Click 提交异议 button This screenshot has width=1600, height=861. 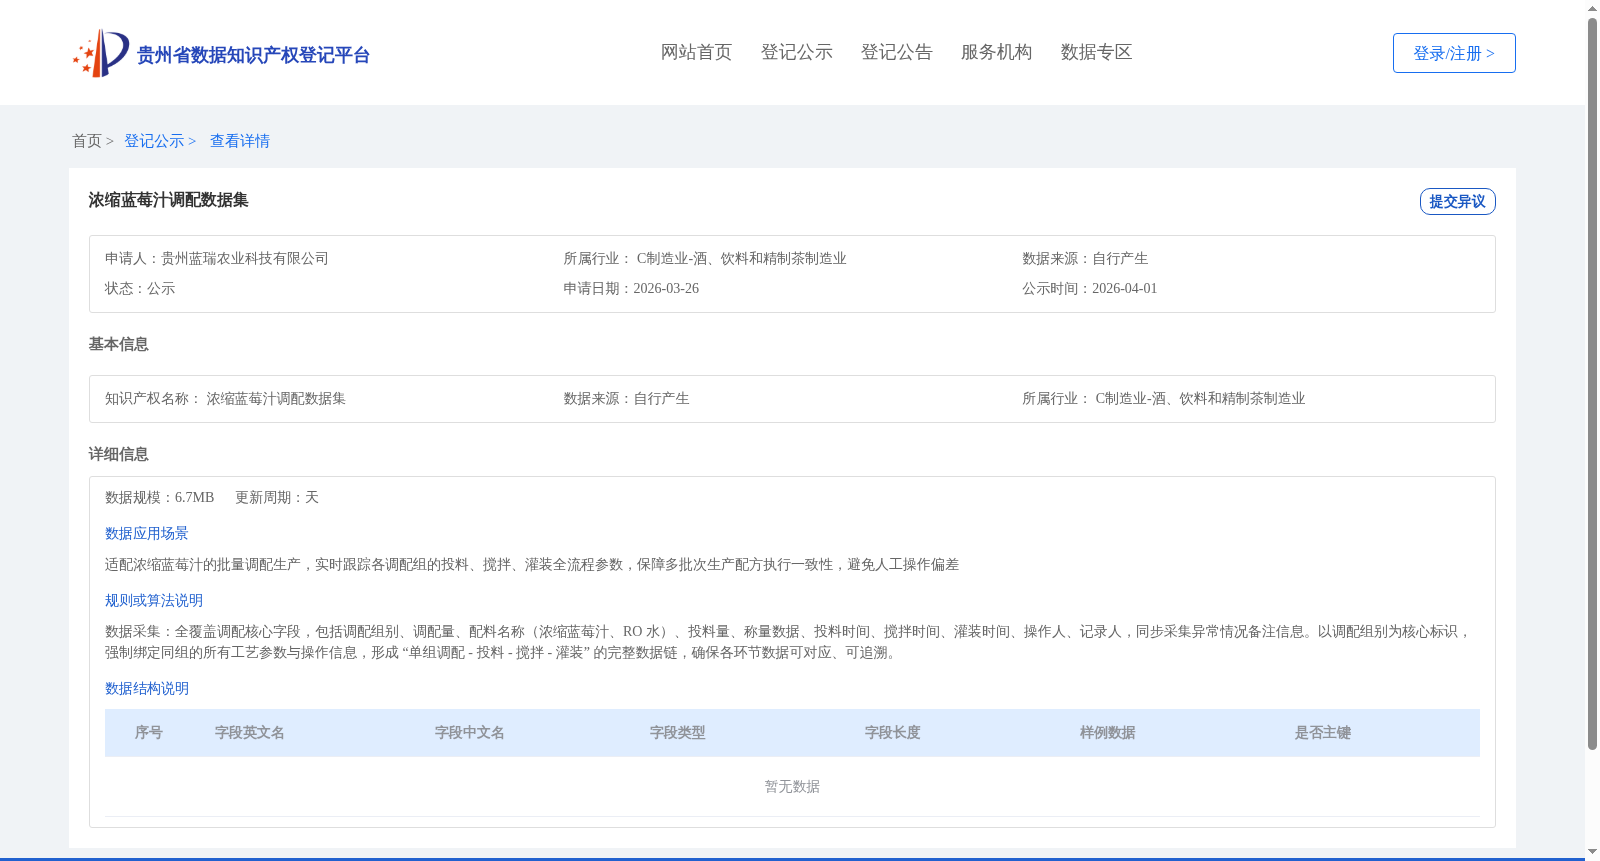[1457, 201]
